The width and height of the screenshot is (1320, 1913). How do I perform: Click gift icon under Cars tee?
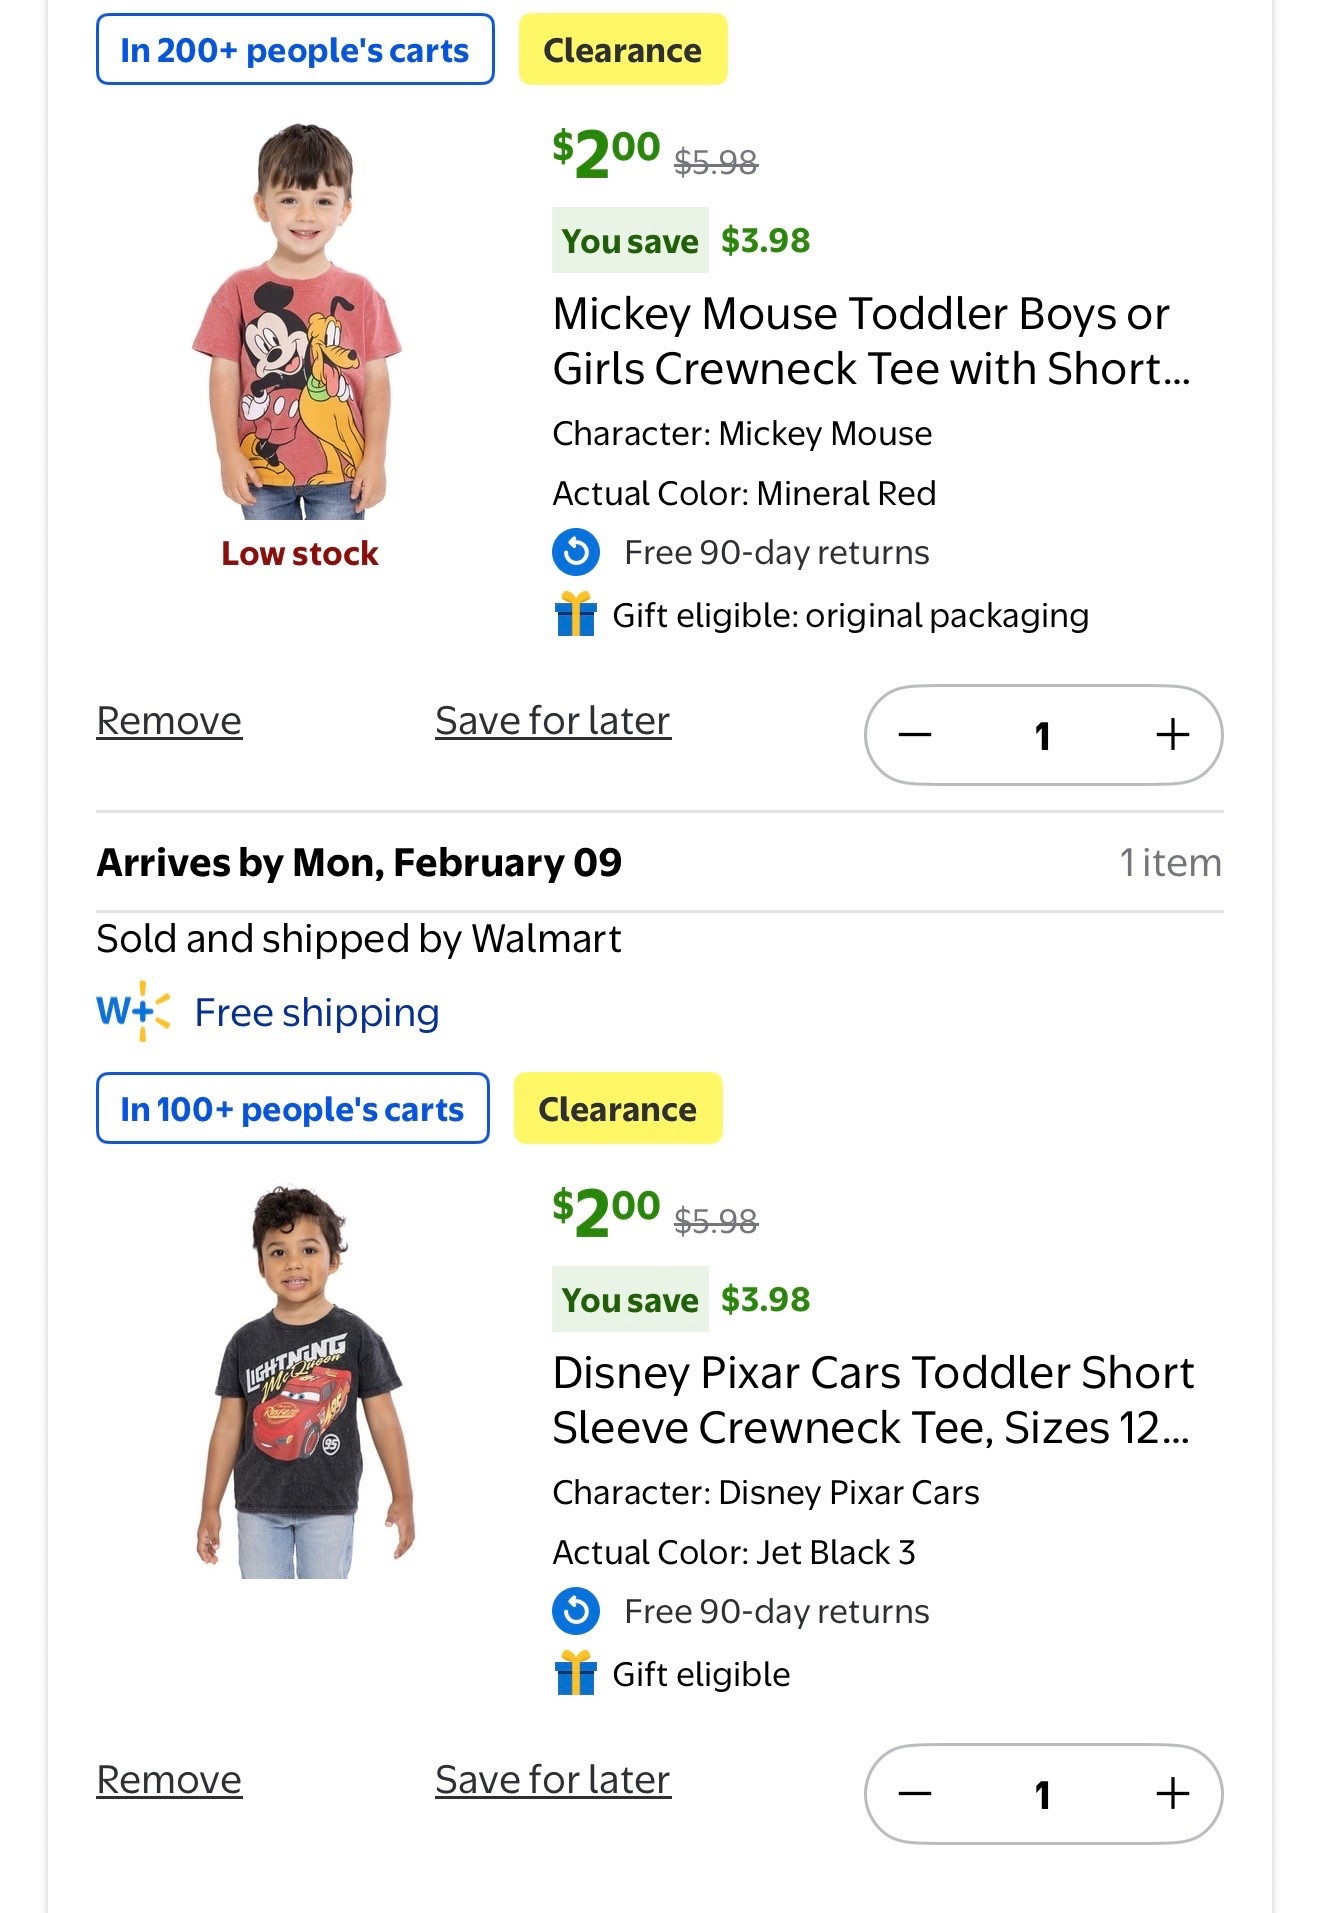point(576,1673)
